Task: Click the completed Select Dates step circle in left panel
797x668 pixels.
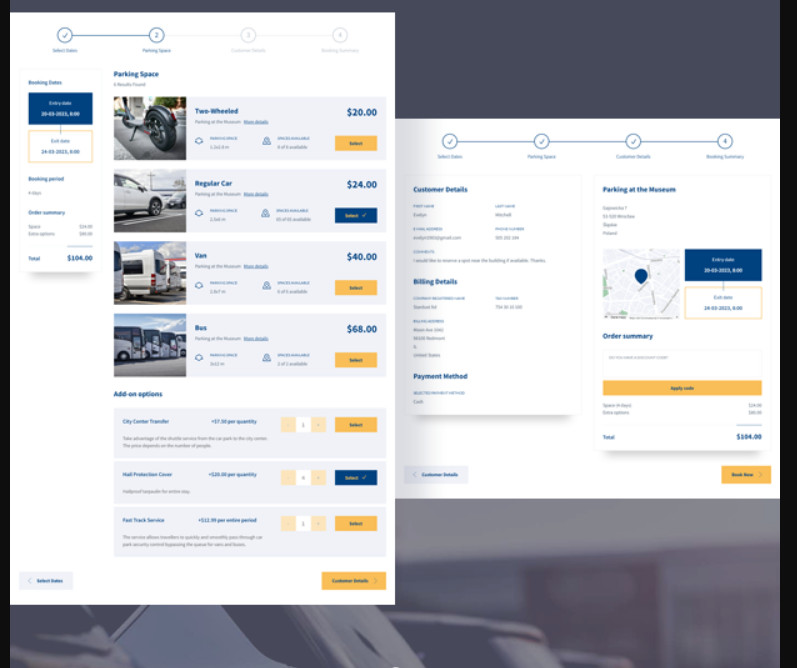Action: (x=65, y=35)
